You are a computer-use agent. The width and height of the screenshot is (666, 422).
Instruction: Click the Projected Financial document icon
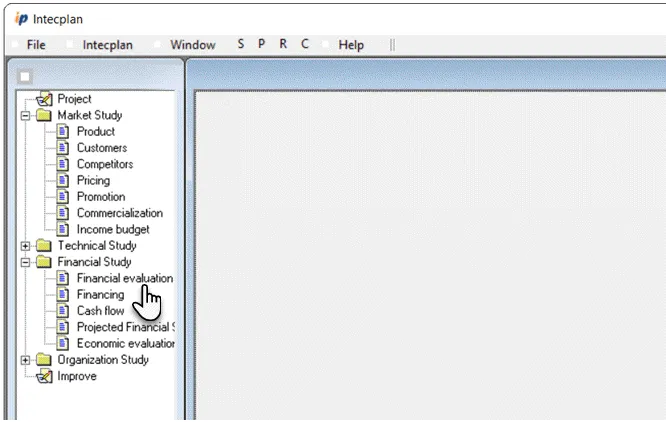[63, 327]
